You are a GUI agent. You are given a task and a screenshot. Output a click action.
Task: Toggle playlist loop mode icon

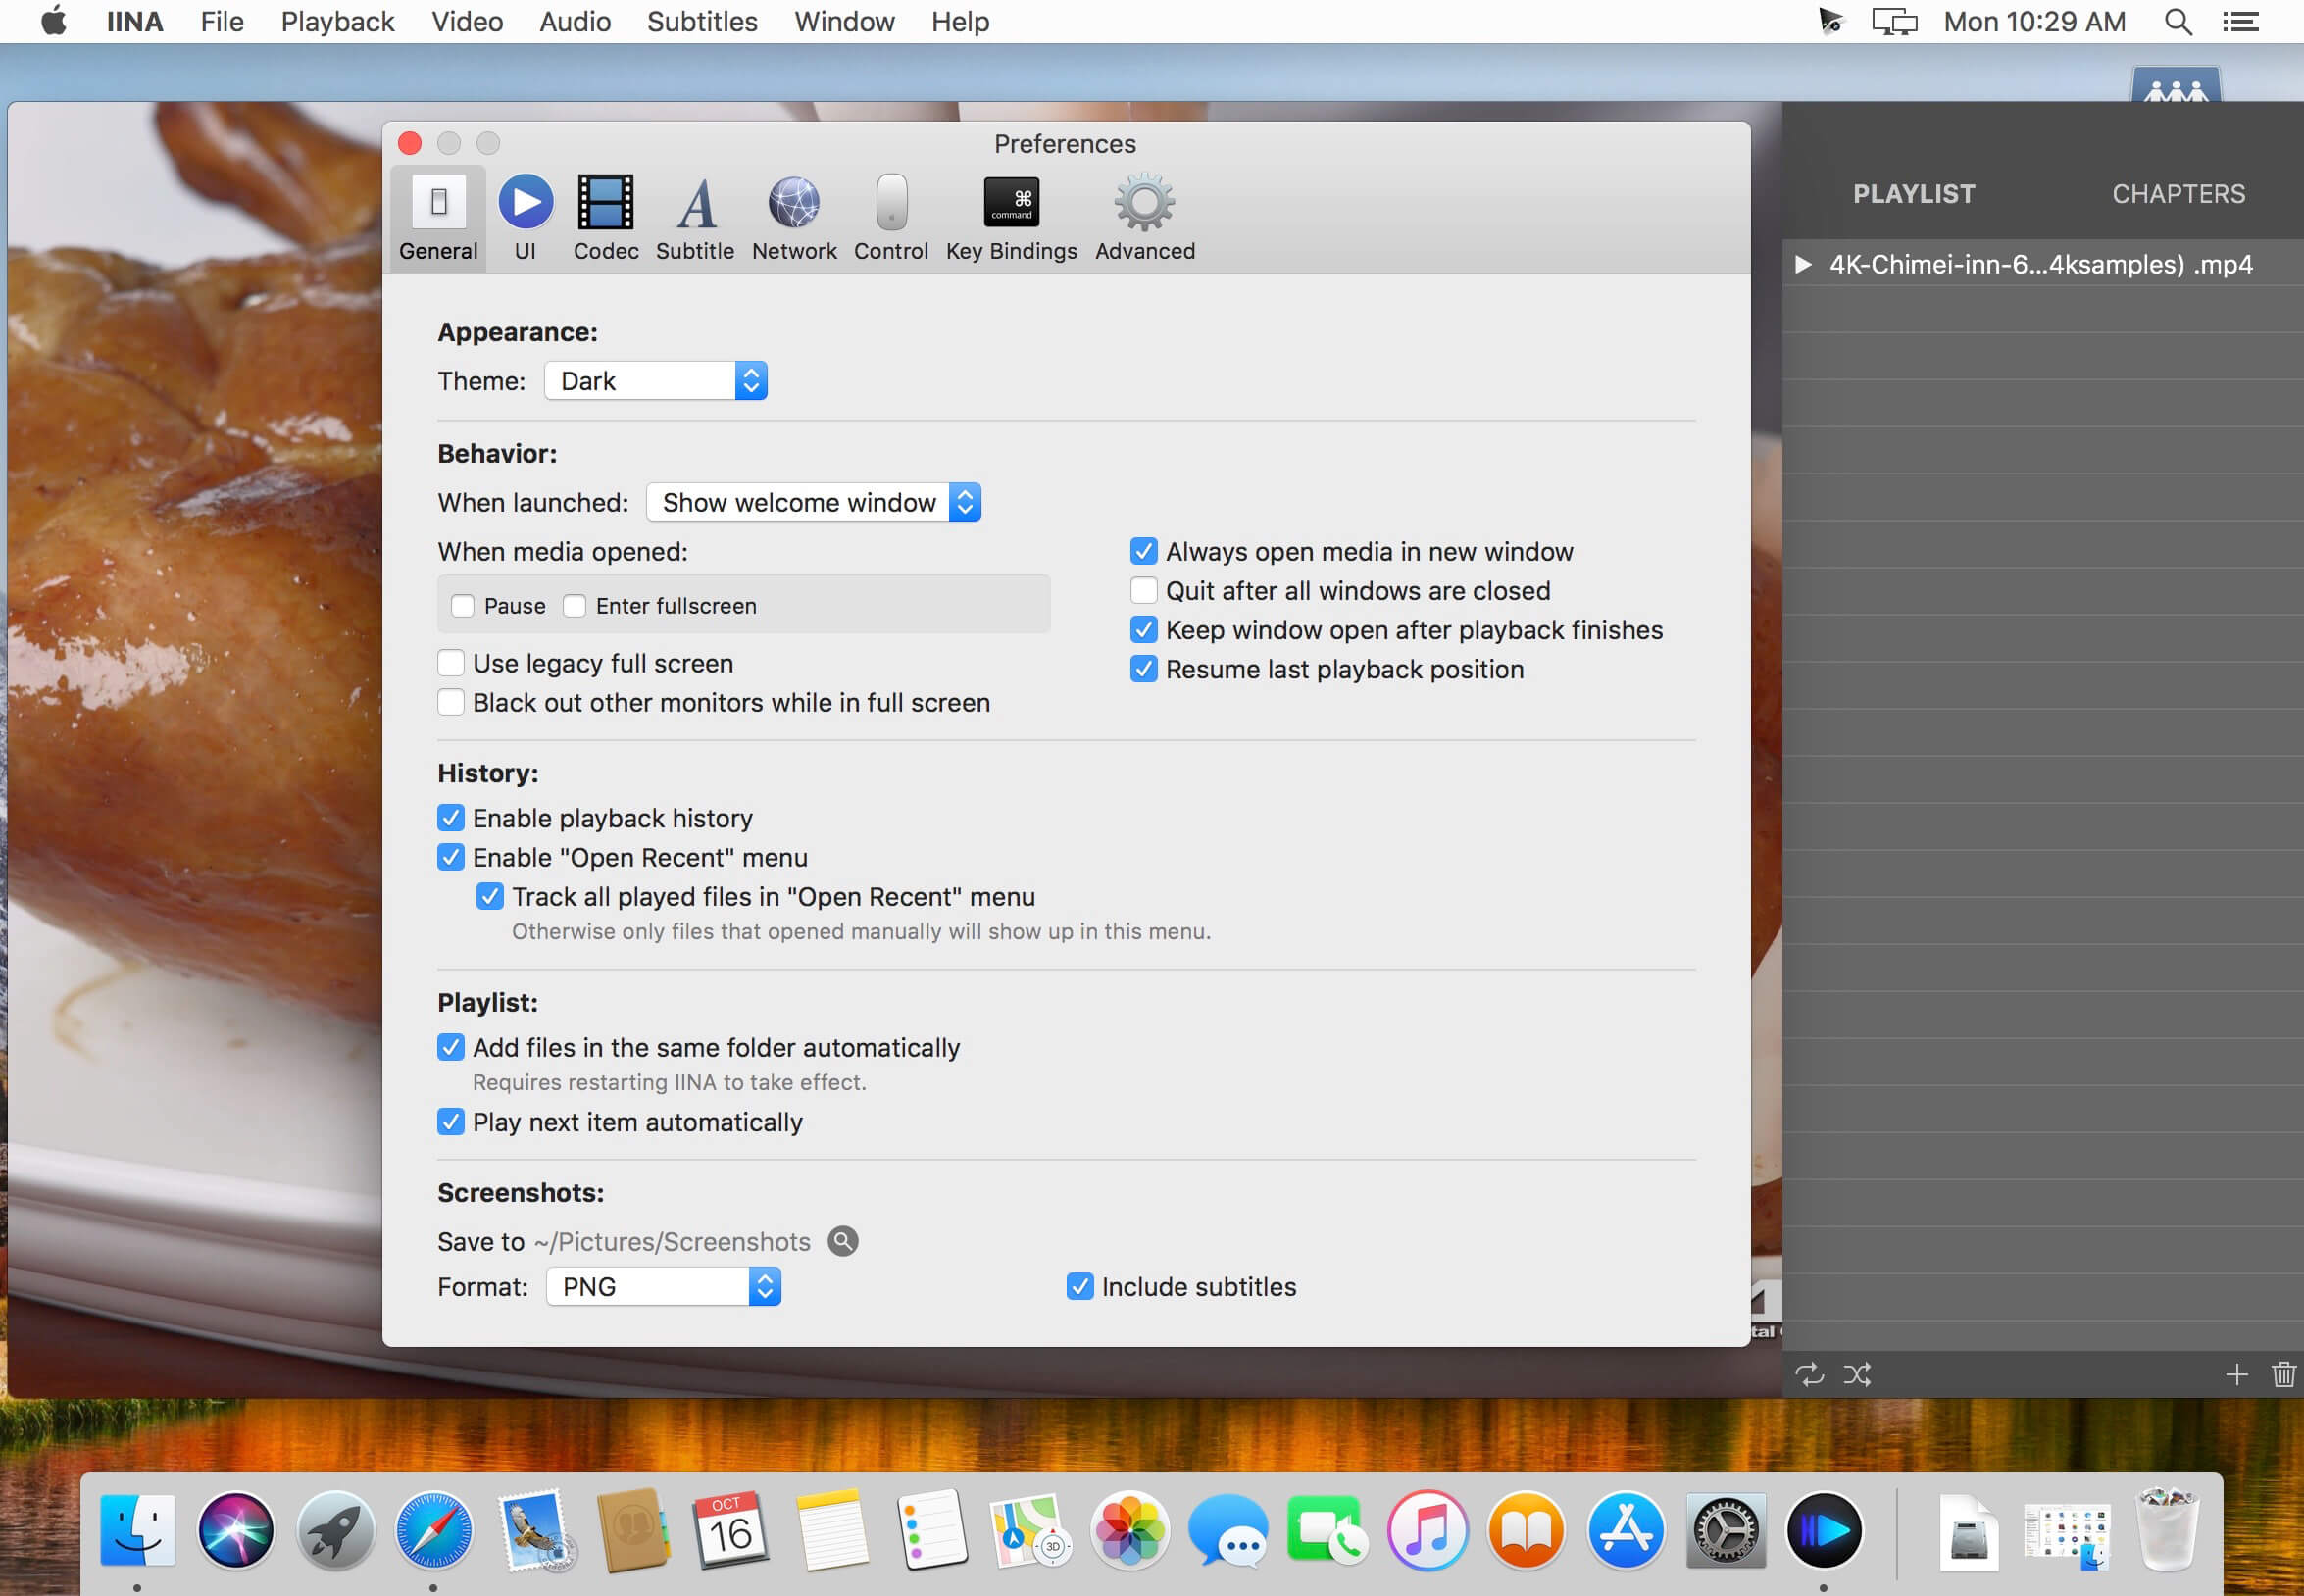pyautogui.click(x=1809, y=1374)
